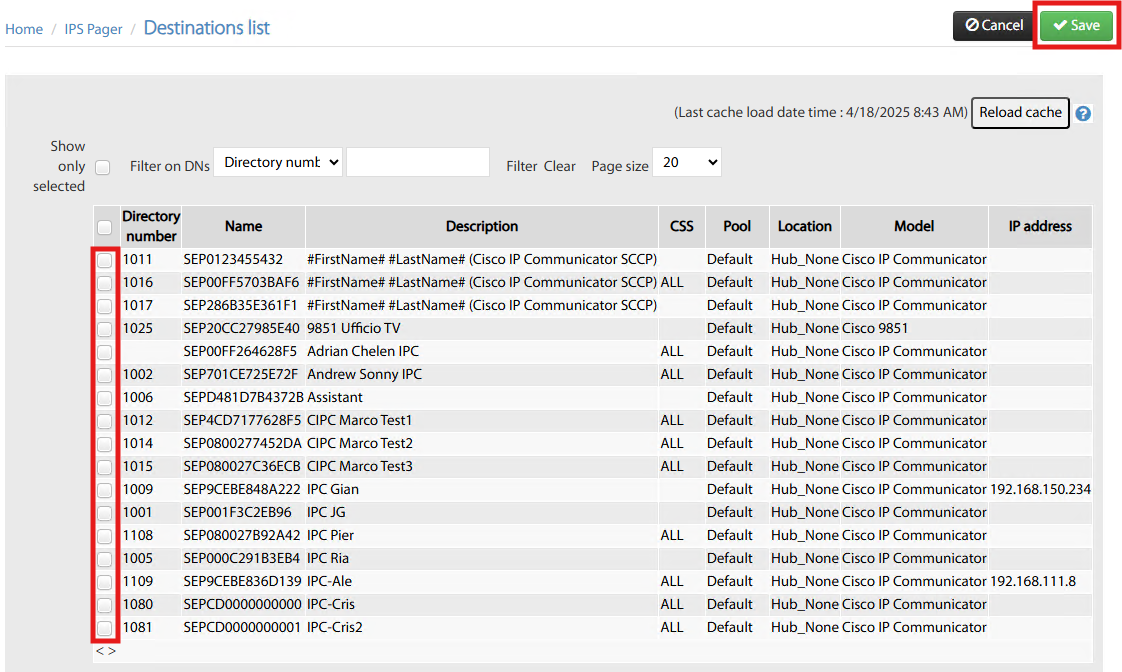The height and width of the screenshot is (672, 1122).
Task: Check the box for directory number 1011
Action: point(105,260)
